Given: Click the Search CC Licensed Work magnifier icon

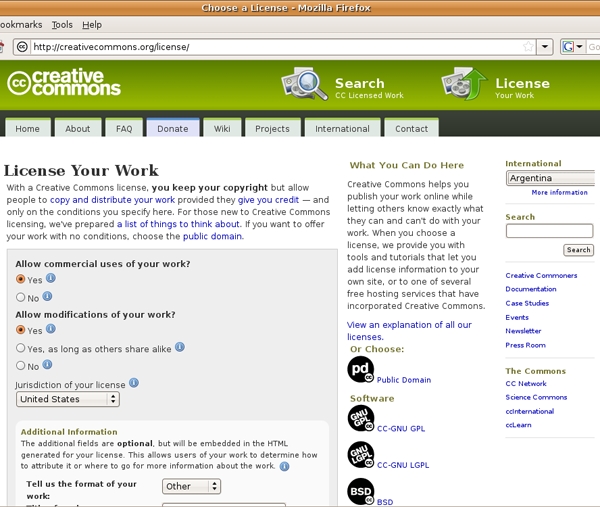Looking at the screenshot, I should (x=304, y=85).
